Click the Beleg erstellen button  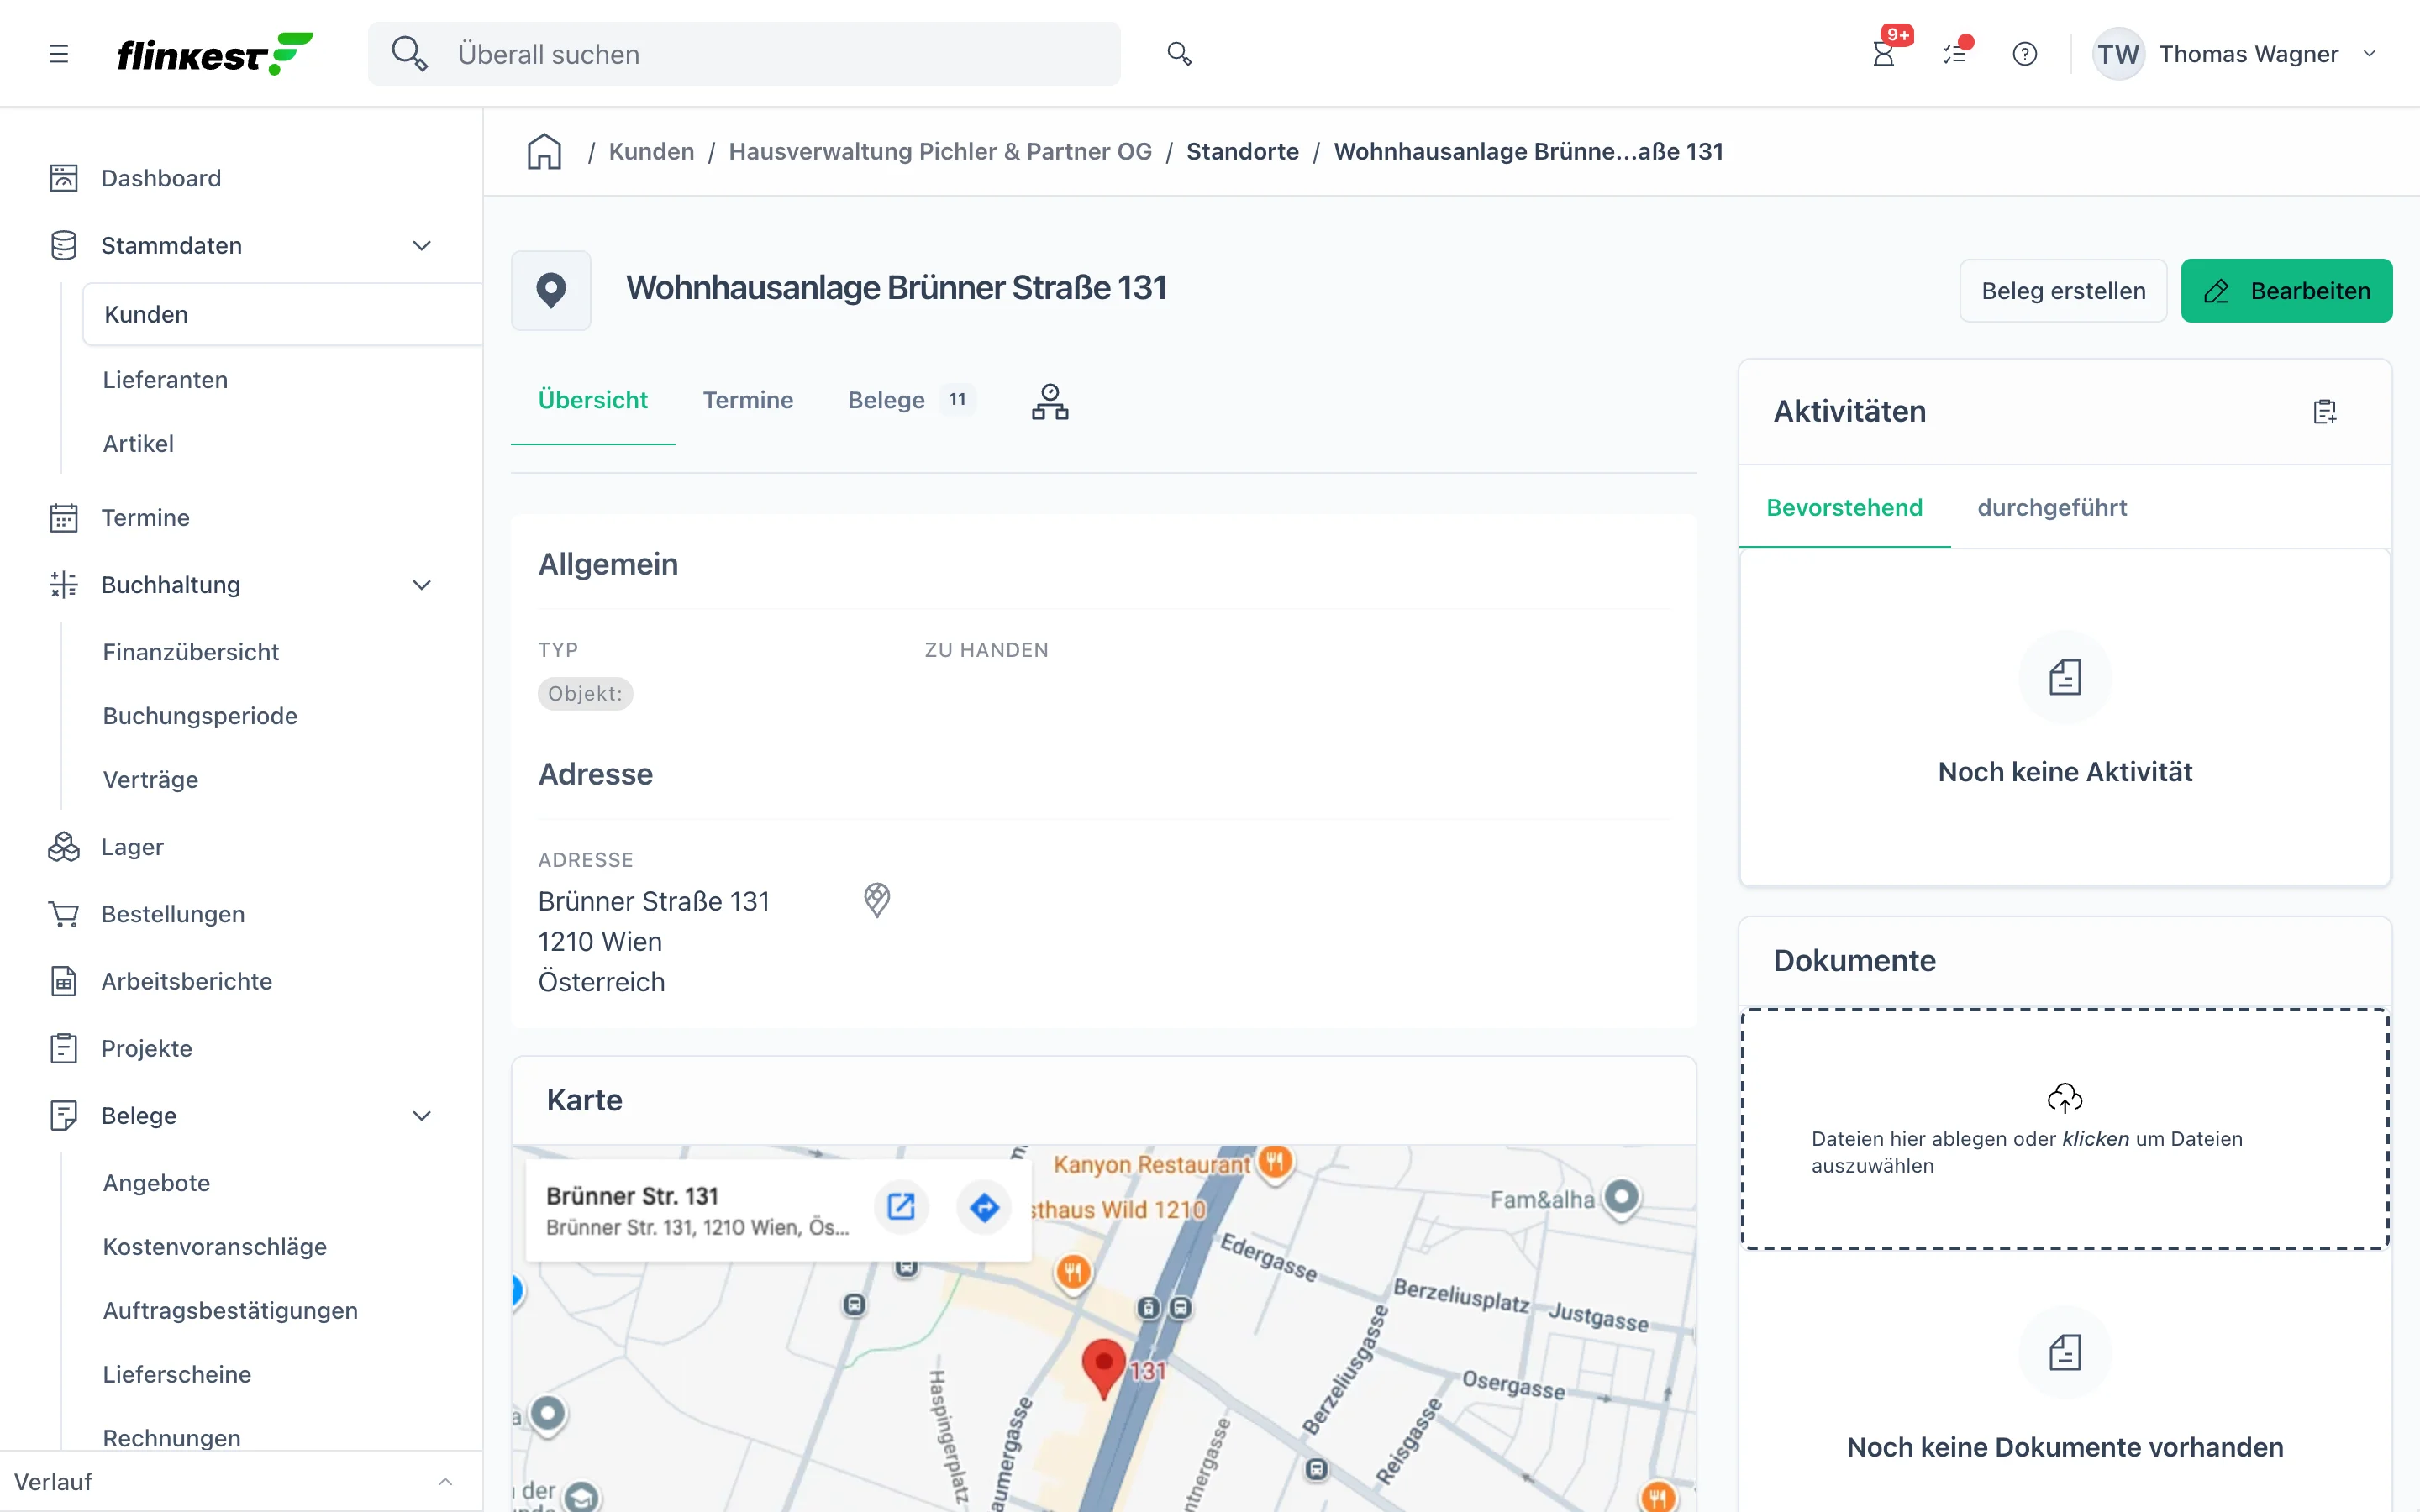pyautogui.click(x=2063, y=290)
